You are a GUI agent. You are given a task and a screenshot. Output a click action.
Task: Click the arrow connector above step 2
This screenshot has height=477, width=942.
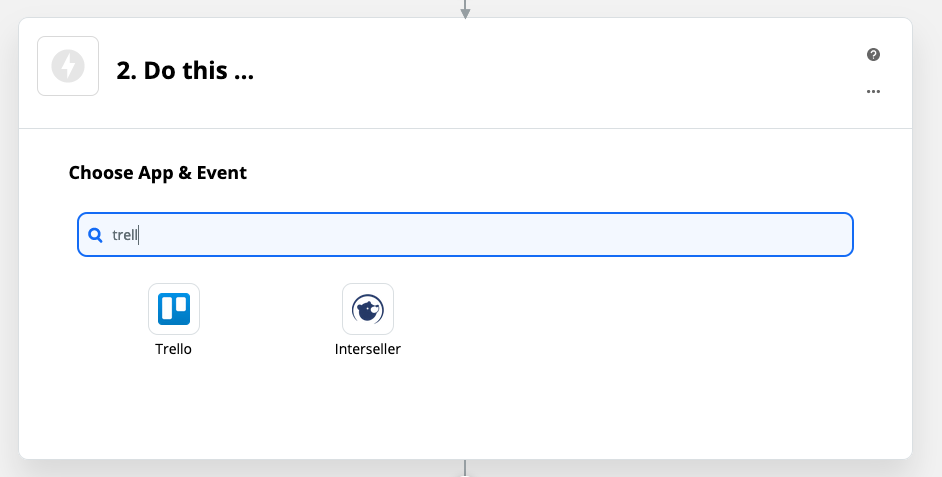pos(464,9)
